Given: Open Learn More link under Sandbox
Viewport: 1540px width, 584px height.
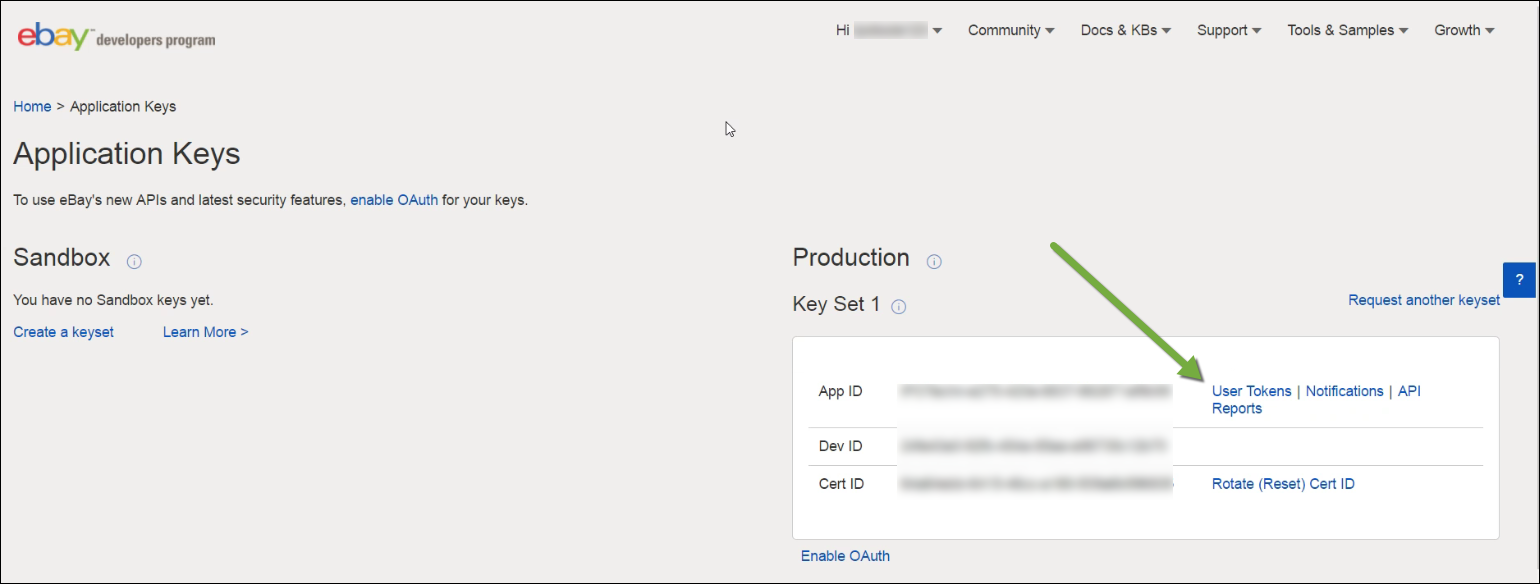Looking at the screenshot, I should point(205,332).
